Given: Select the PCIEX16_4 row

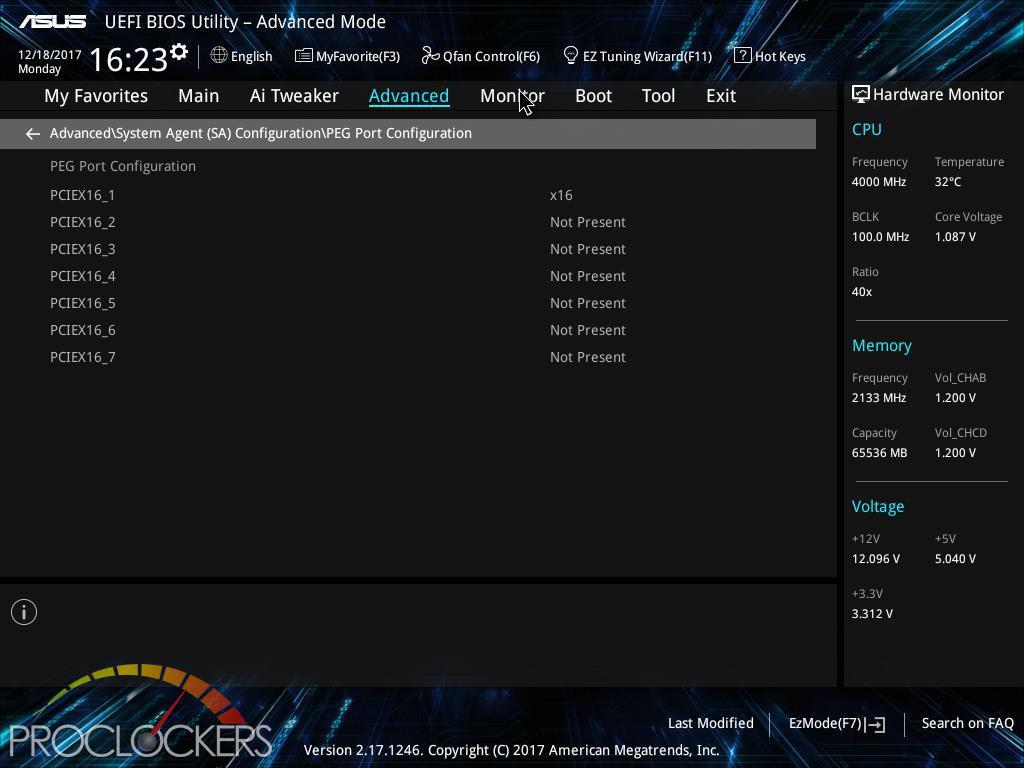Looking at the screenshot, I should 408,276.
